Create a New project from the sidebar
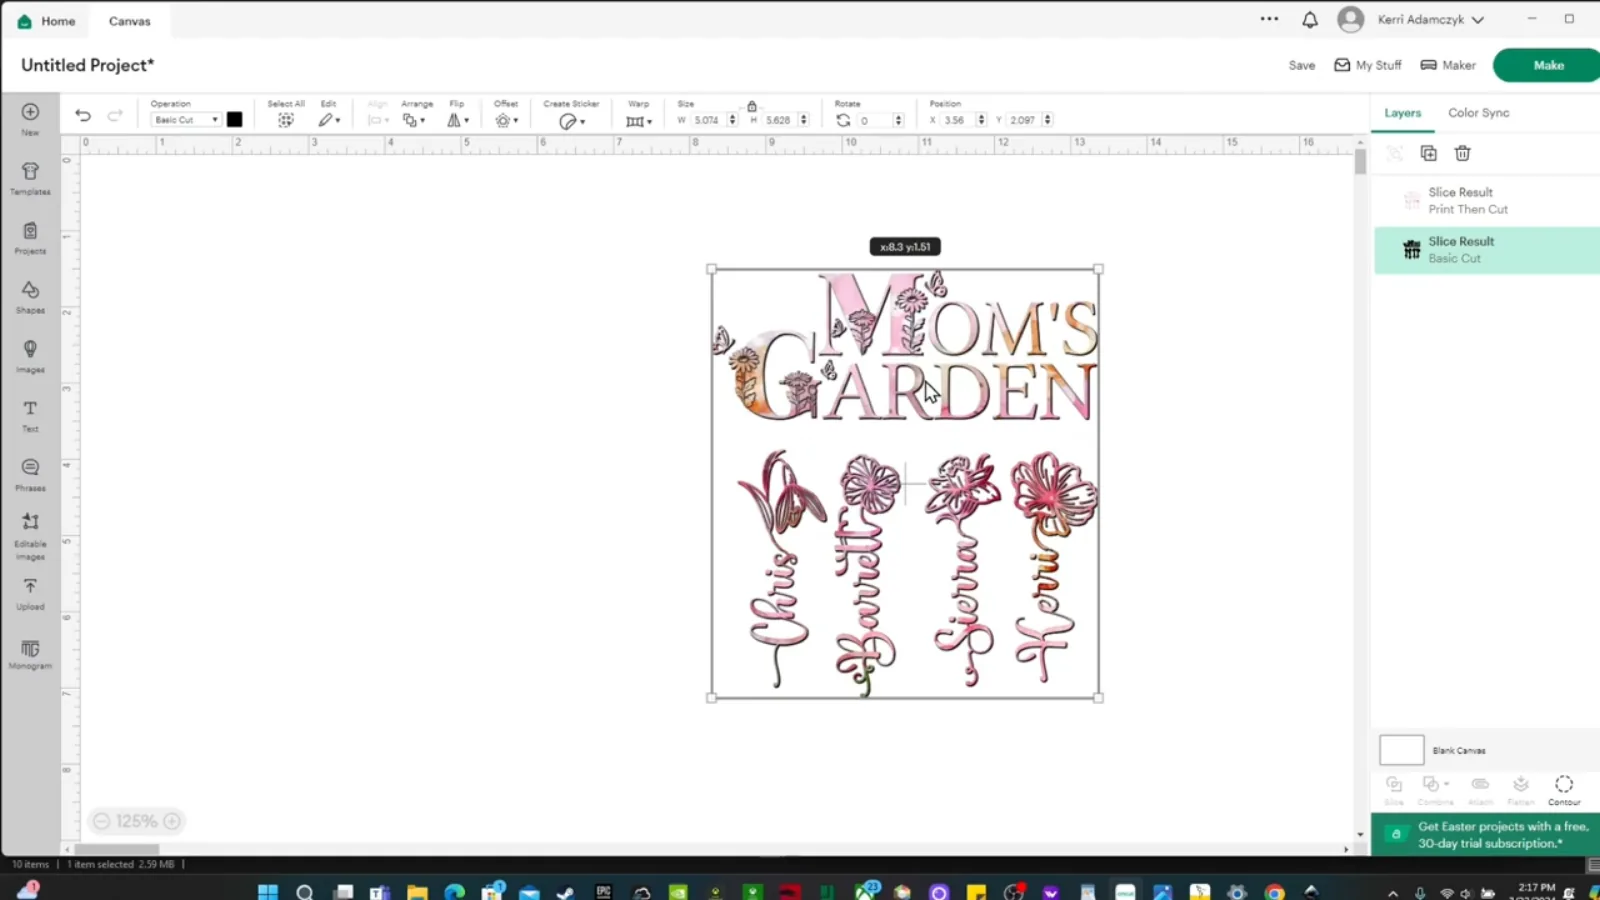This screenshot has width=1600, height=900. tap(30, 118)
